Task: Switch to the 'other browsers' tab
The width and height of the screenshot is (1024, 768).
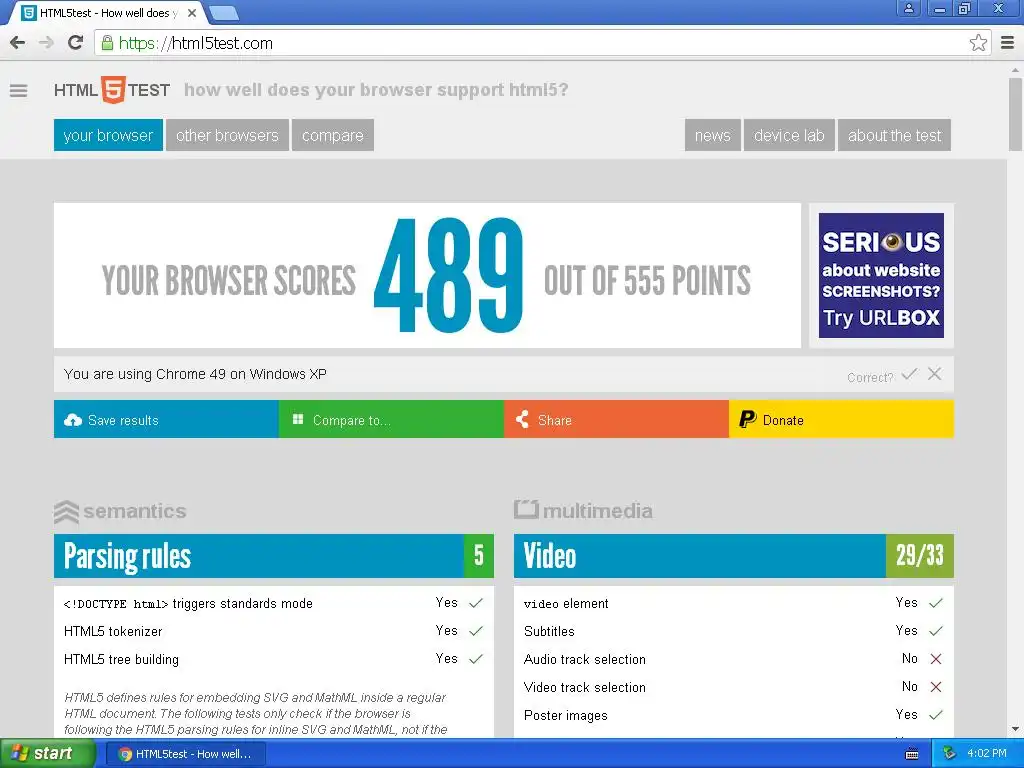Action: pyautogui.click(x=227, y=135)
